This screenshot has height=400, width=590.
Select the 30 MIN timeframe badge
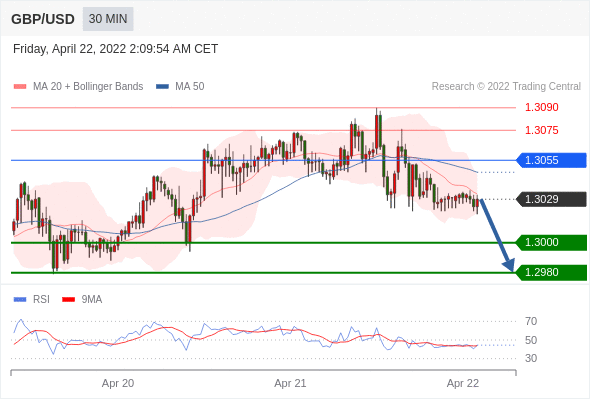(108, 19)
